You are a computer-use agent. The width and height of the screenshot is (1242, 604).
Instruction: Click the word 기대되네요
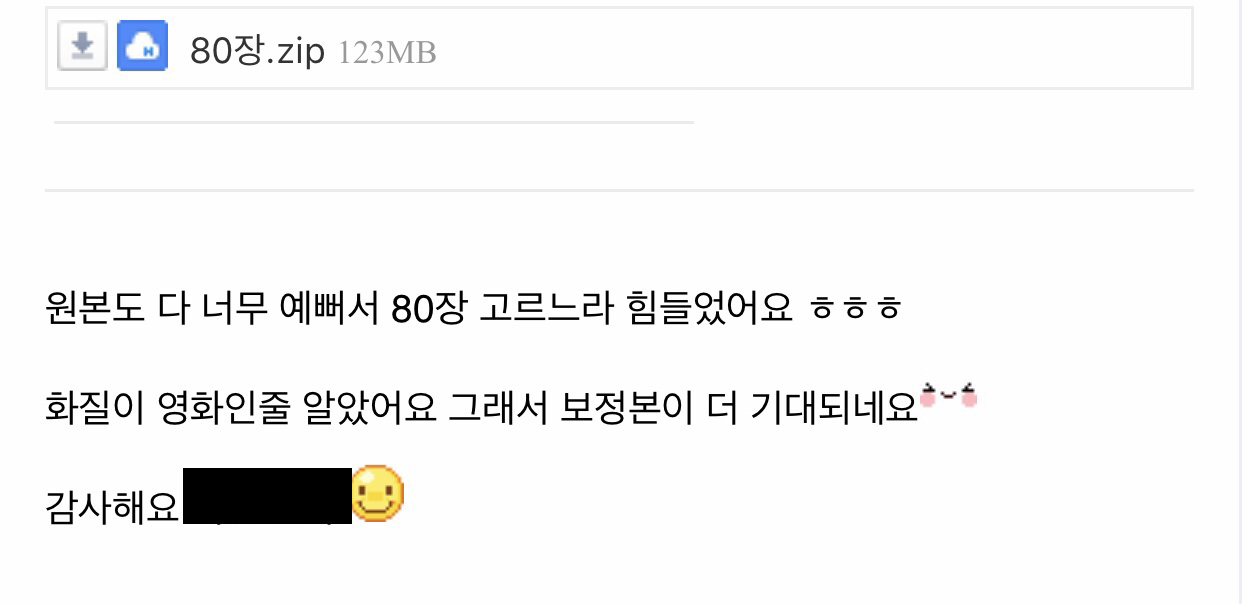pos(835,408)
